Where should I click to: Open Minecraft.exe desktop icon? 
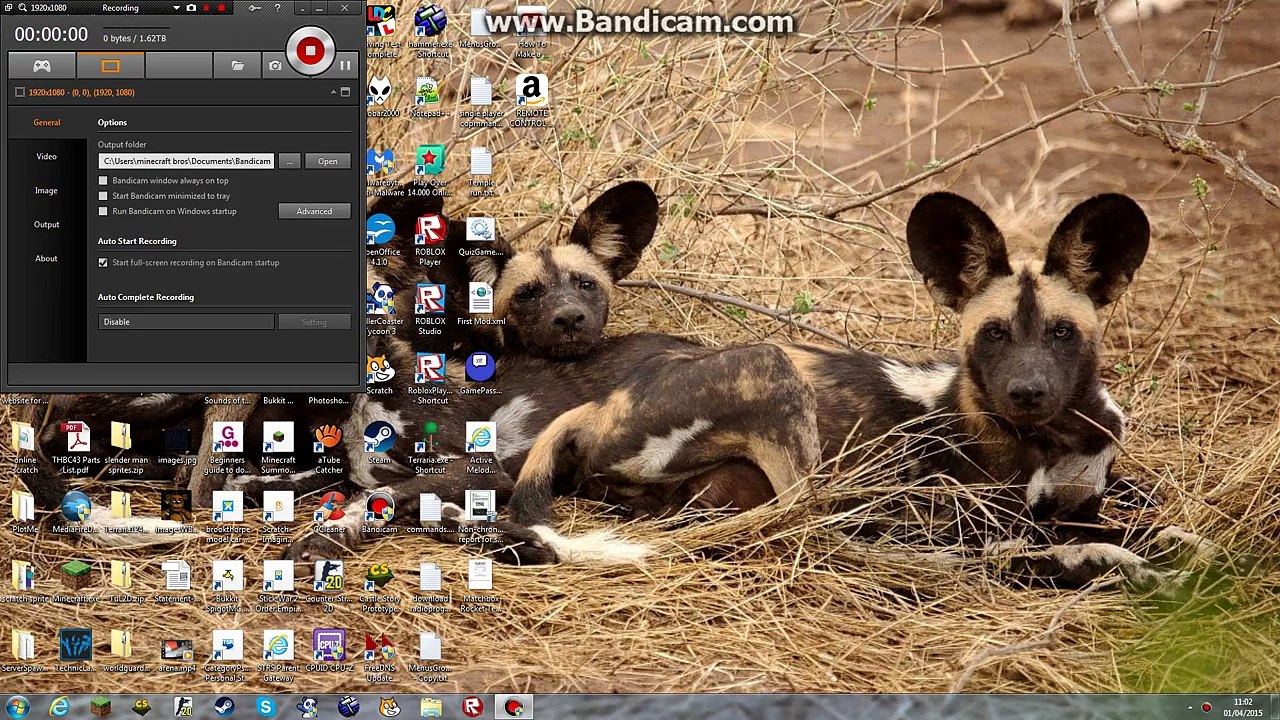[76, 581]
